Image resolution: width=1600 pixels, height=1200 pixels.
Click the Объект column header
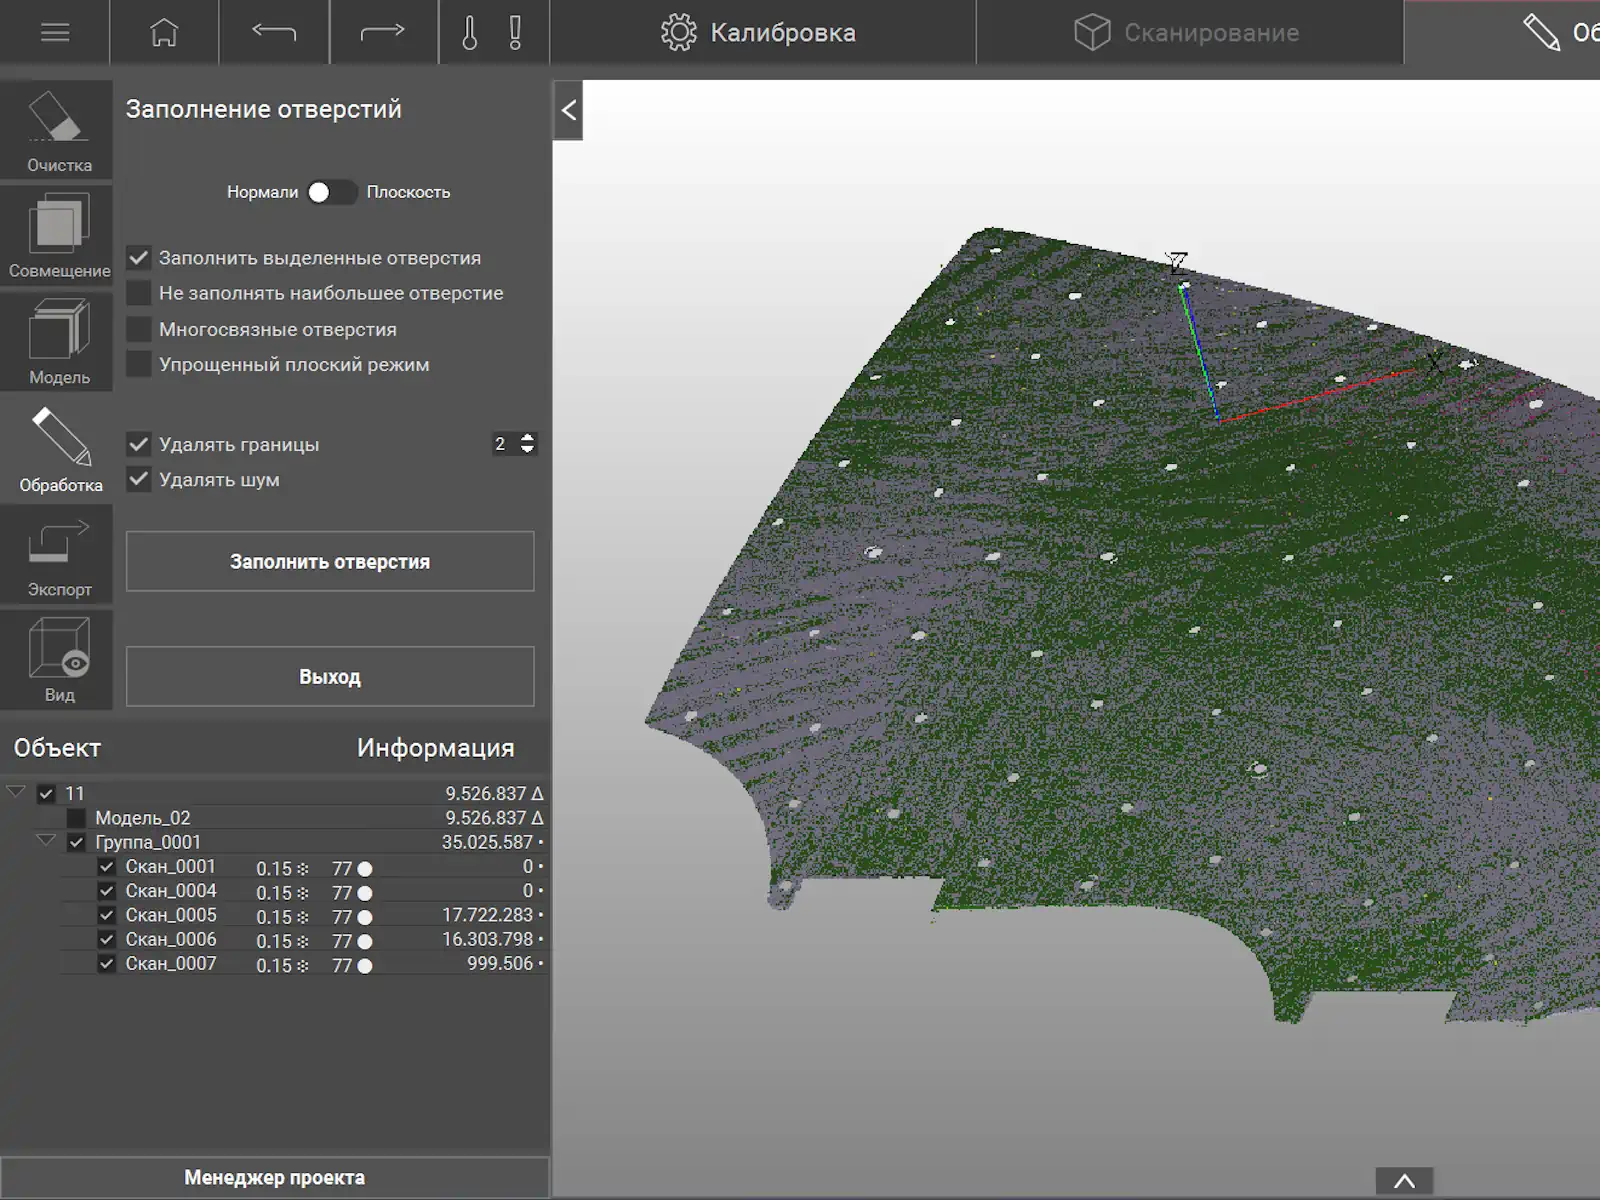(57, 748)
